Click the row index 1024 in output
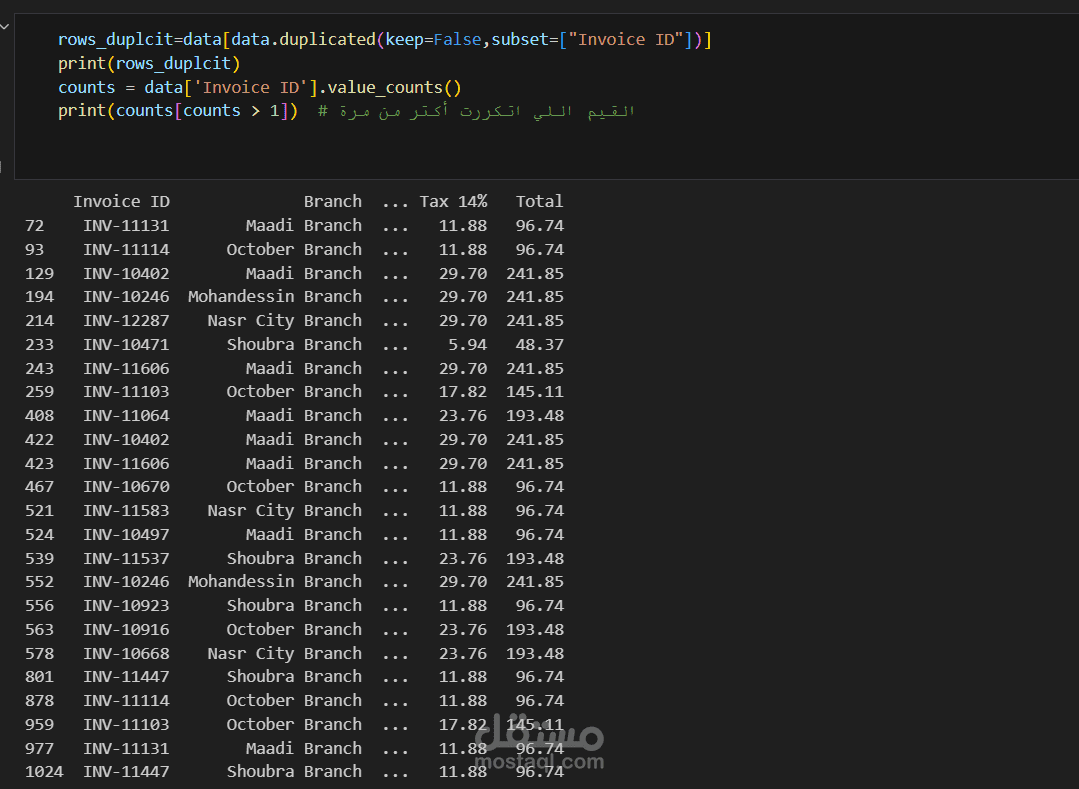 40,772
